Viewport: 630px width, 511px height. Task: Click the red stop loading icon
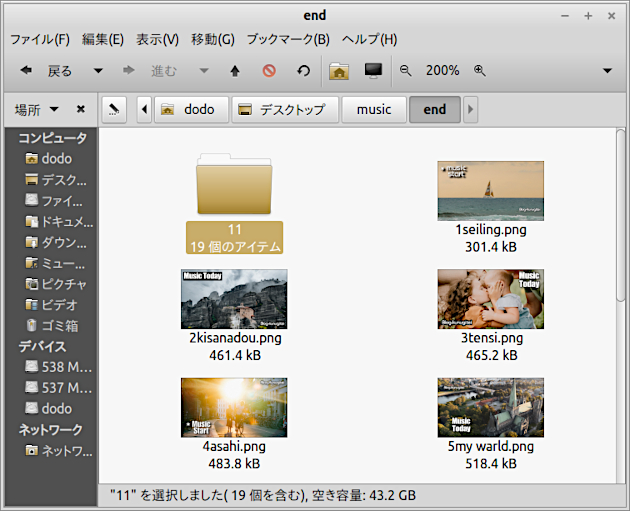pos(269,71)
